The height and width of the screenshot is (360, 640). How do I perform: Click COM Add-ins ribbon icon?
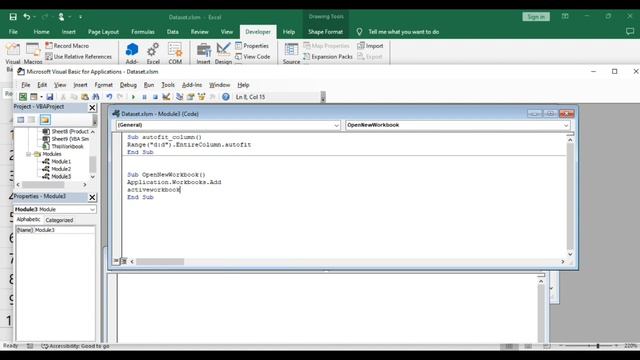click(x=175, y=50)
